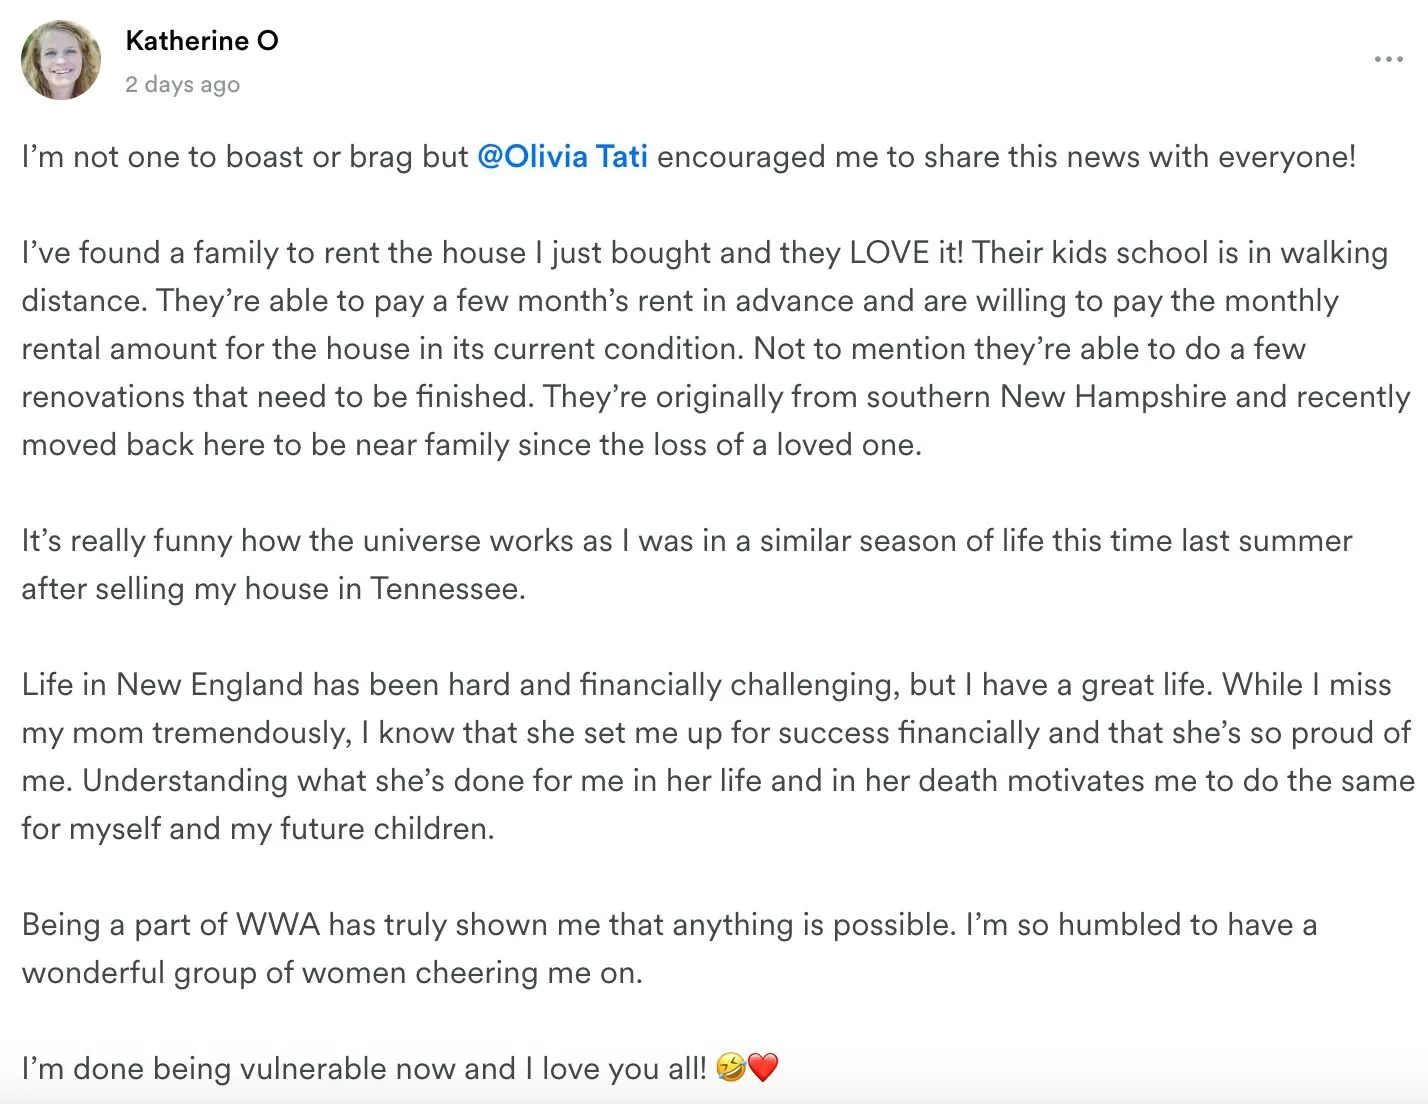
Task: Click 'wonderful group of women cheering me on'
Action: coord(332,973)
